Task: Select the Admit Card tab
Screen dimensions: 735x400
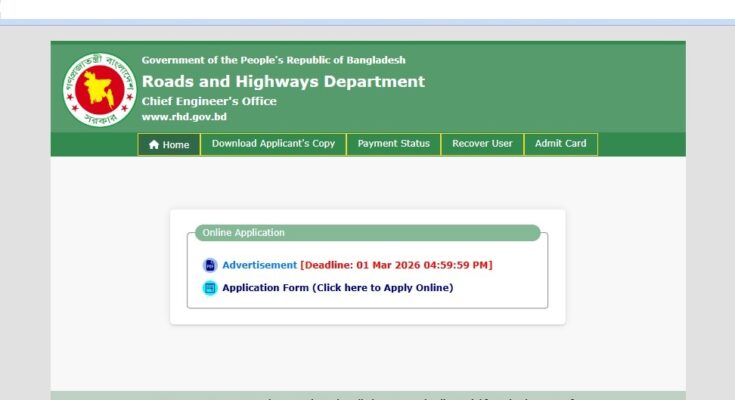Action: pyautogui.click(x=560, y=144)
